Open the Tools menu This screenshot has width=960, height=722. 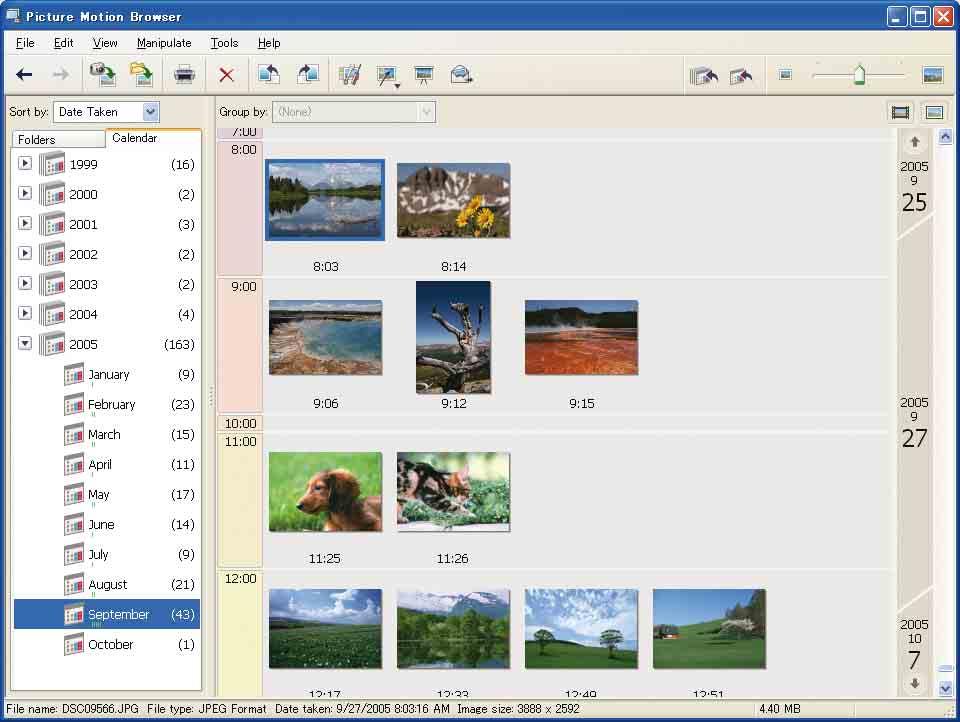coord(224,43)
